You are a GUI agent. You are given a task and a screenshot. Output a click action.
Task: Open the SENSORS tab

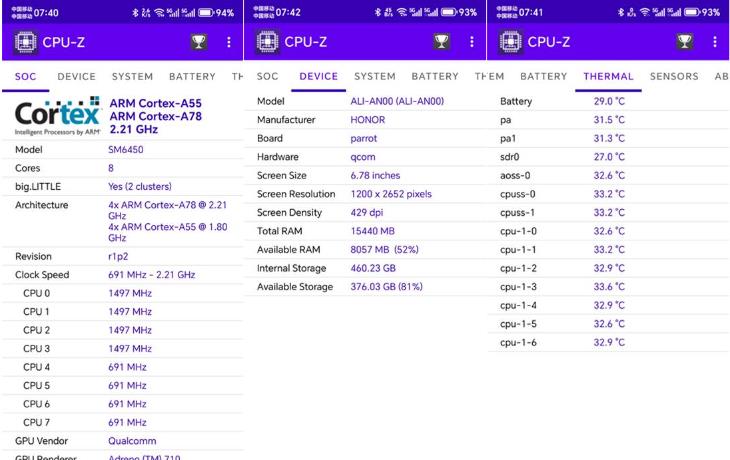tap(674, 76)
